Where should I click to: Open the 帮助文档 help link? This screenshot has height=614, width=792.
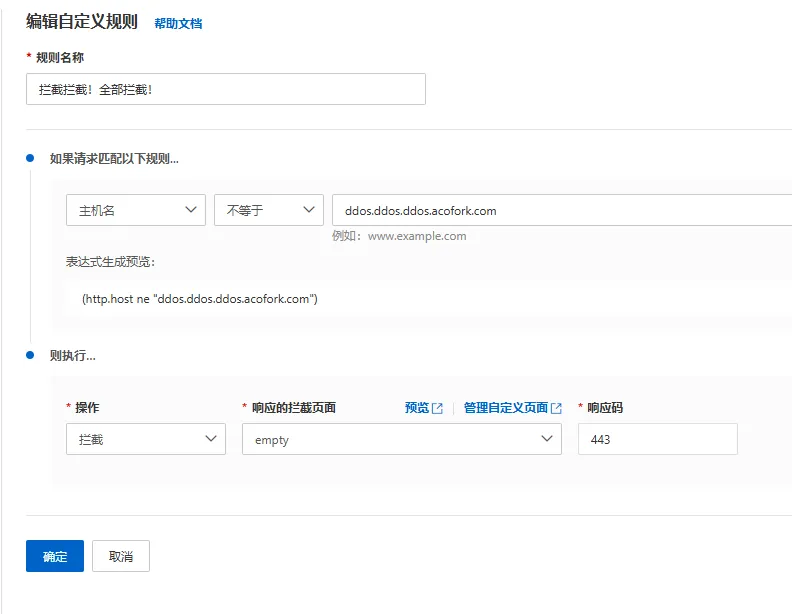coord(178,23)
